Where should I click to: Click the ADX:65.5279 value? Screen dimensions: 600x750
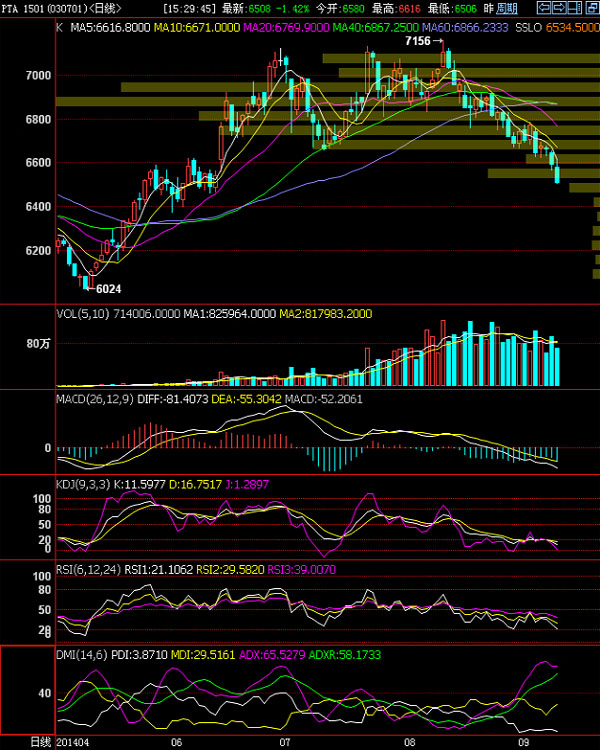272,655
